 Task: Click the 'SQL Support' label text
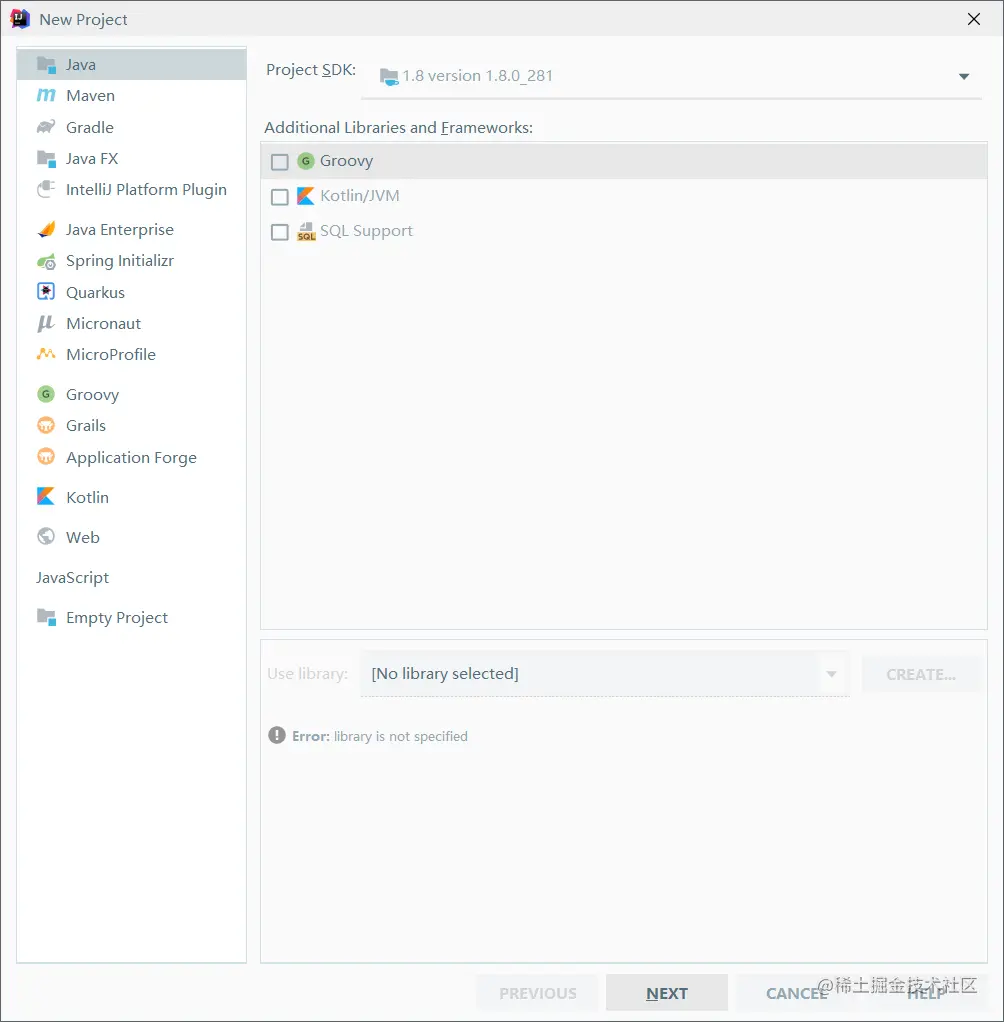pos(366,231)
